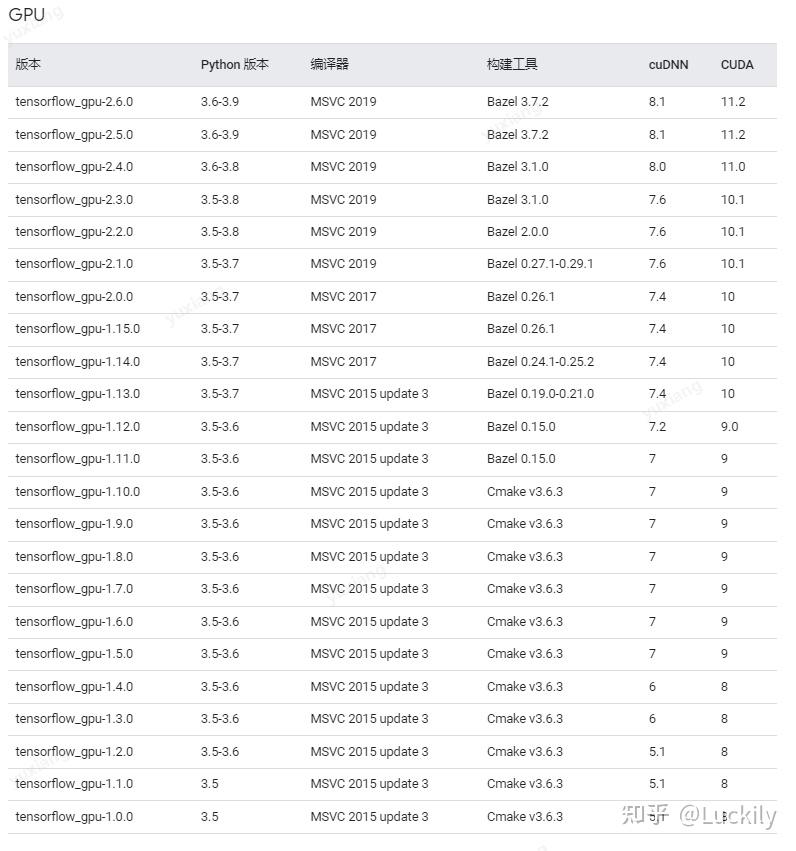The width and height of the screenshot is (796, 851).
Task: Select the tensorflow_gpu-2.2.0 cell
Action: [x=74, y=232]
